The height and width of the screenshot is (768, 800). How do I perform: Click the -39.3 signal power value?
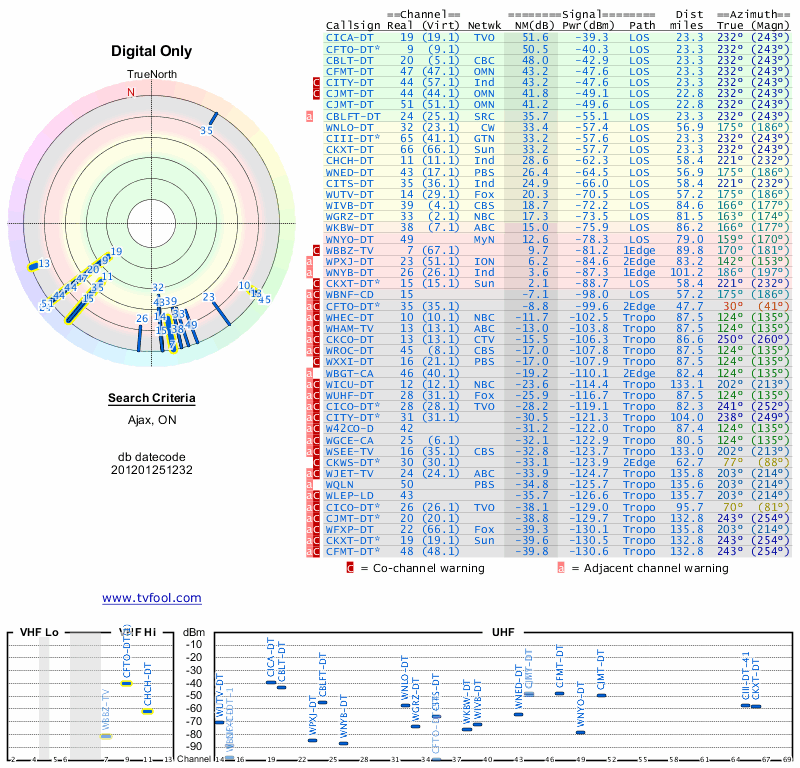click(592, 38)
